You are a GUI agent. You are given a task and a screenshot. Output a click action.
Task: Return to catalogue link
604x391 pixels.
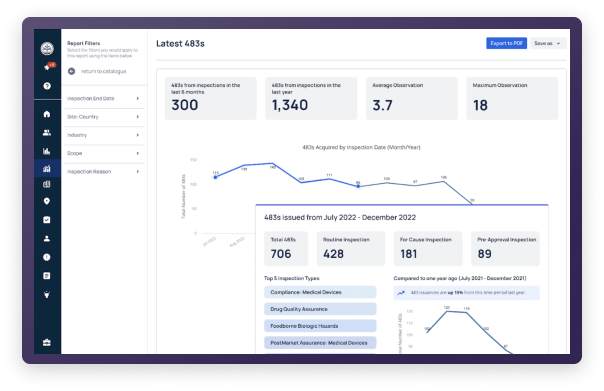pos(104,71)
